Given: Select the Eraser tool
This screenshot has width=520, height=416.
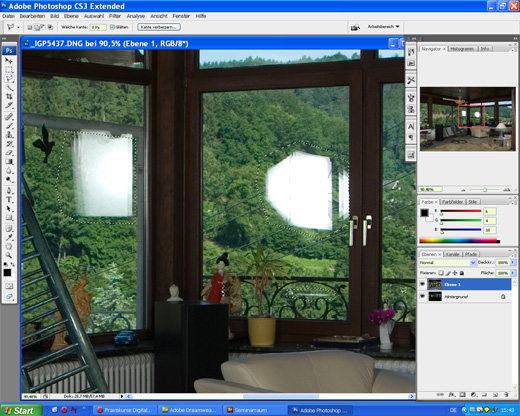Looking at the screenshot, I should point(9,153).
